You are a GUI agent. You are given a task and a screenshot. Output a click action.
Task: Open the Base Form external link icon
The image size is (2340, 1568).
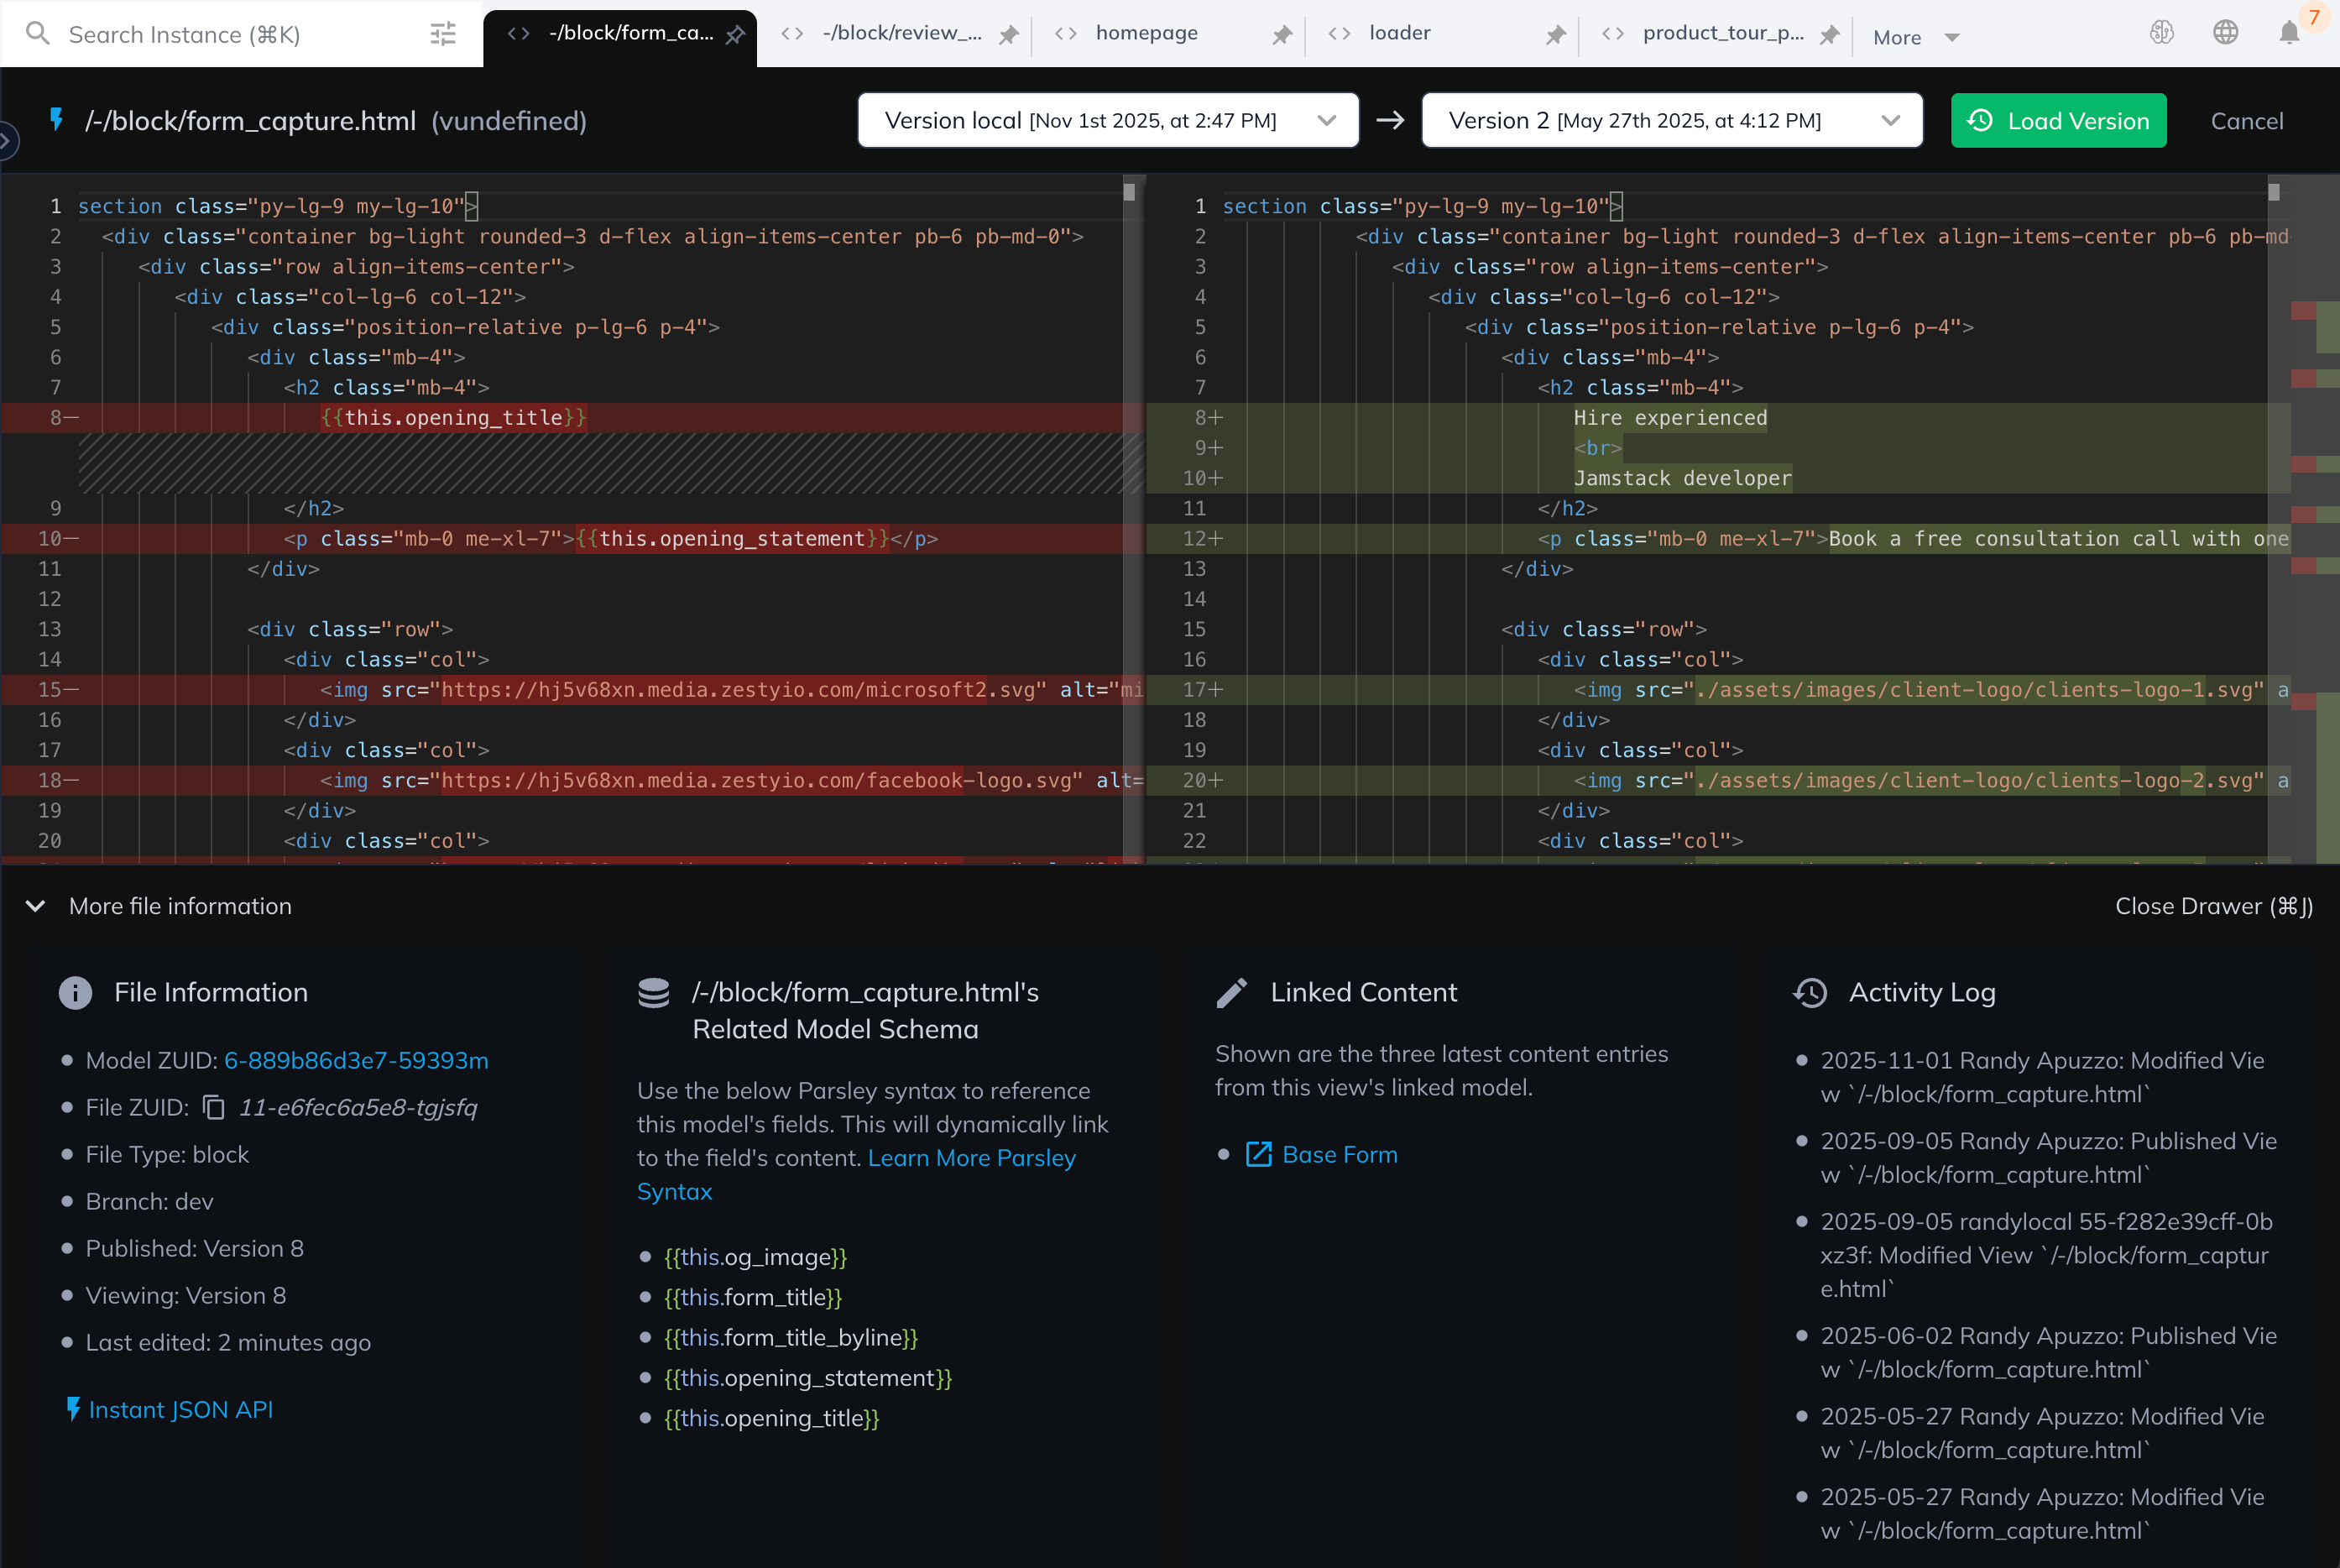pos(1258,1154)
